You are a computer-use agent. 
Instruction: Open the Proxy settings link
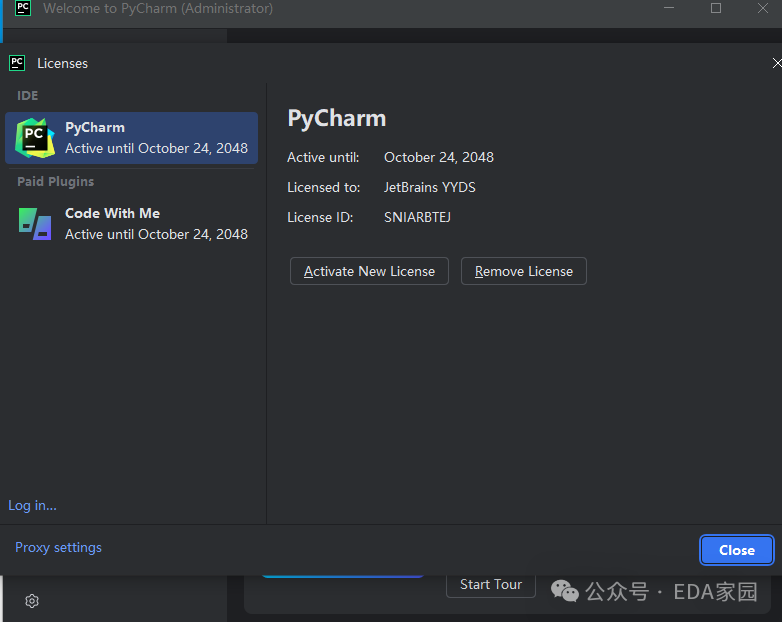[x=58, y=547]
